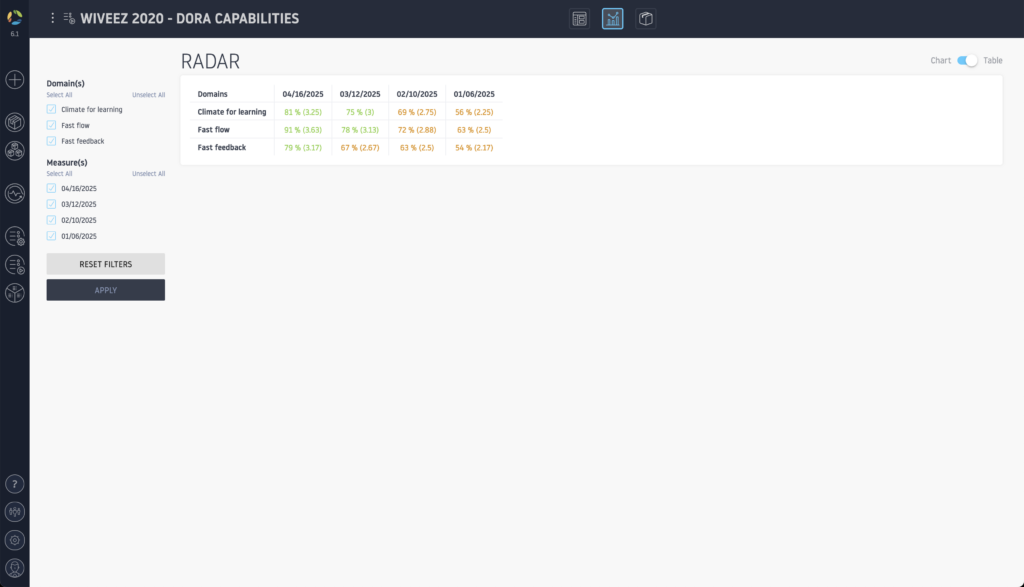
Task: Open the three-dot menu beside title
Action: (53, 18)
